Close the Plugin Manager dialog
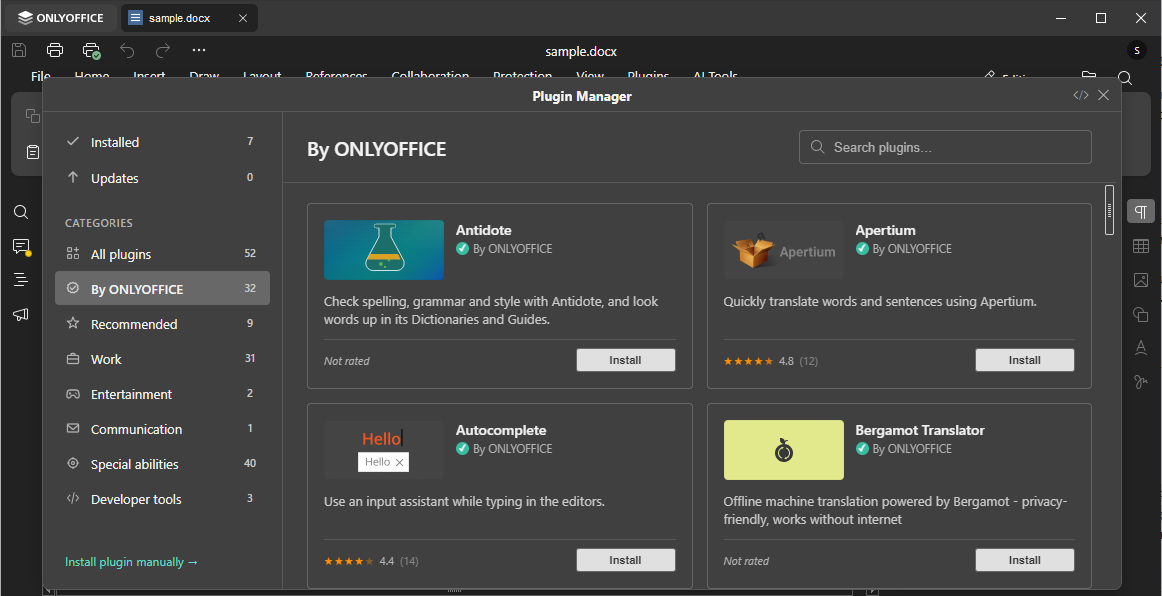 pos(1103,96)
